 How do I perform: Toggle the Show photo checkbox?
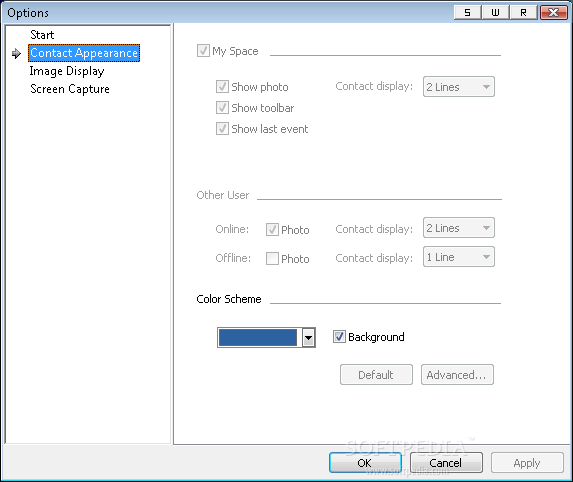(222, 87)
